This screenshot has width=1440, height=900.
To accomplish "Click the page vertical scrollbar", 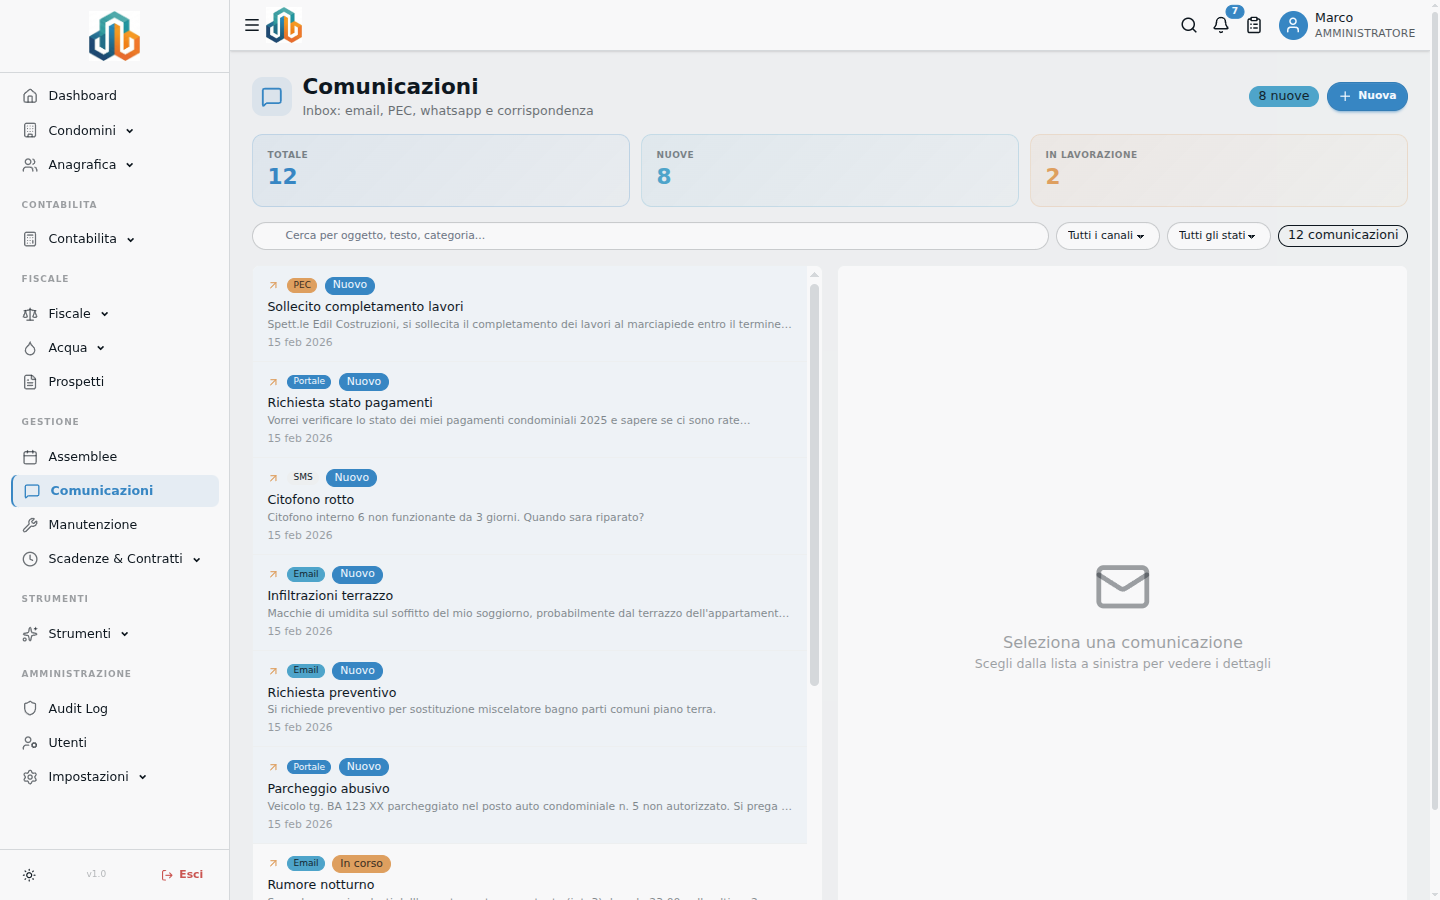I will pyautogui.click(x=1435, y=410).
